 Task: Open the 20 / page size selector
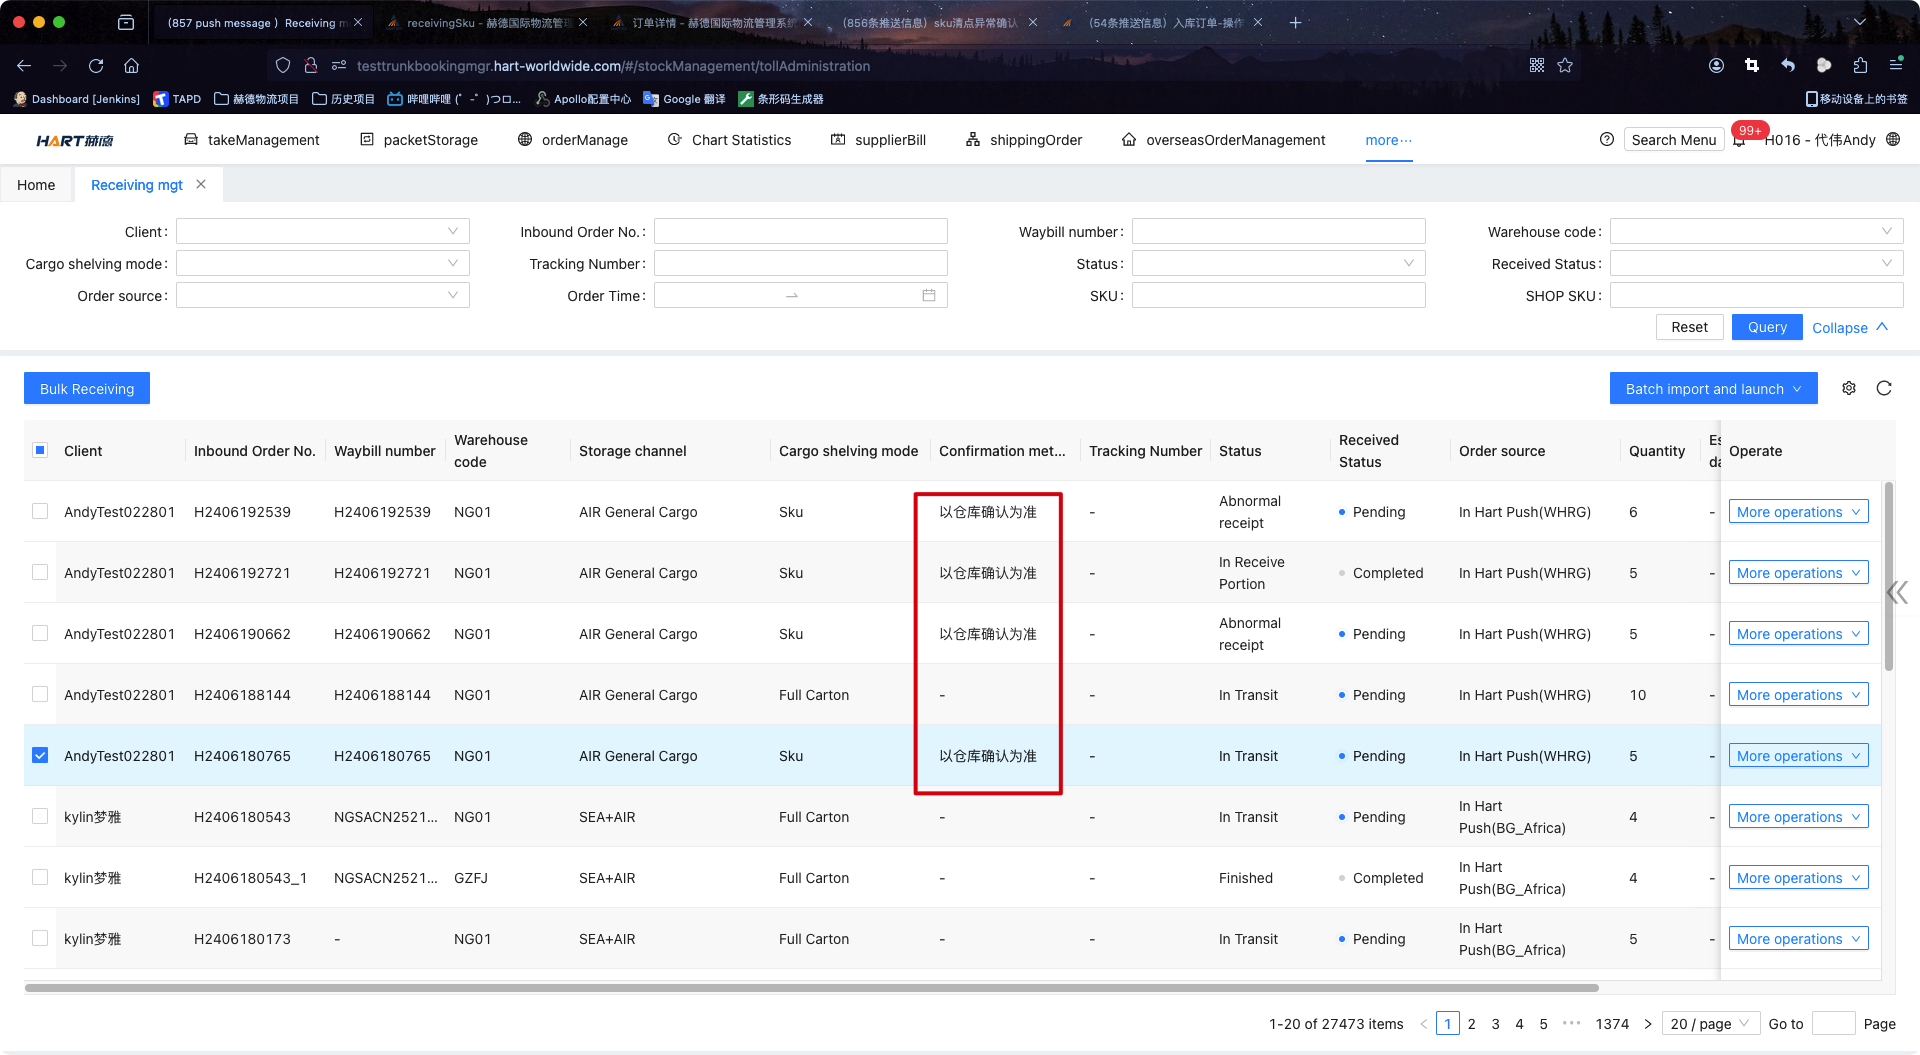(x=1710, y=1023)
